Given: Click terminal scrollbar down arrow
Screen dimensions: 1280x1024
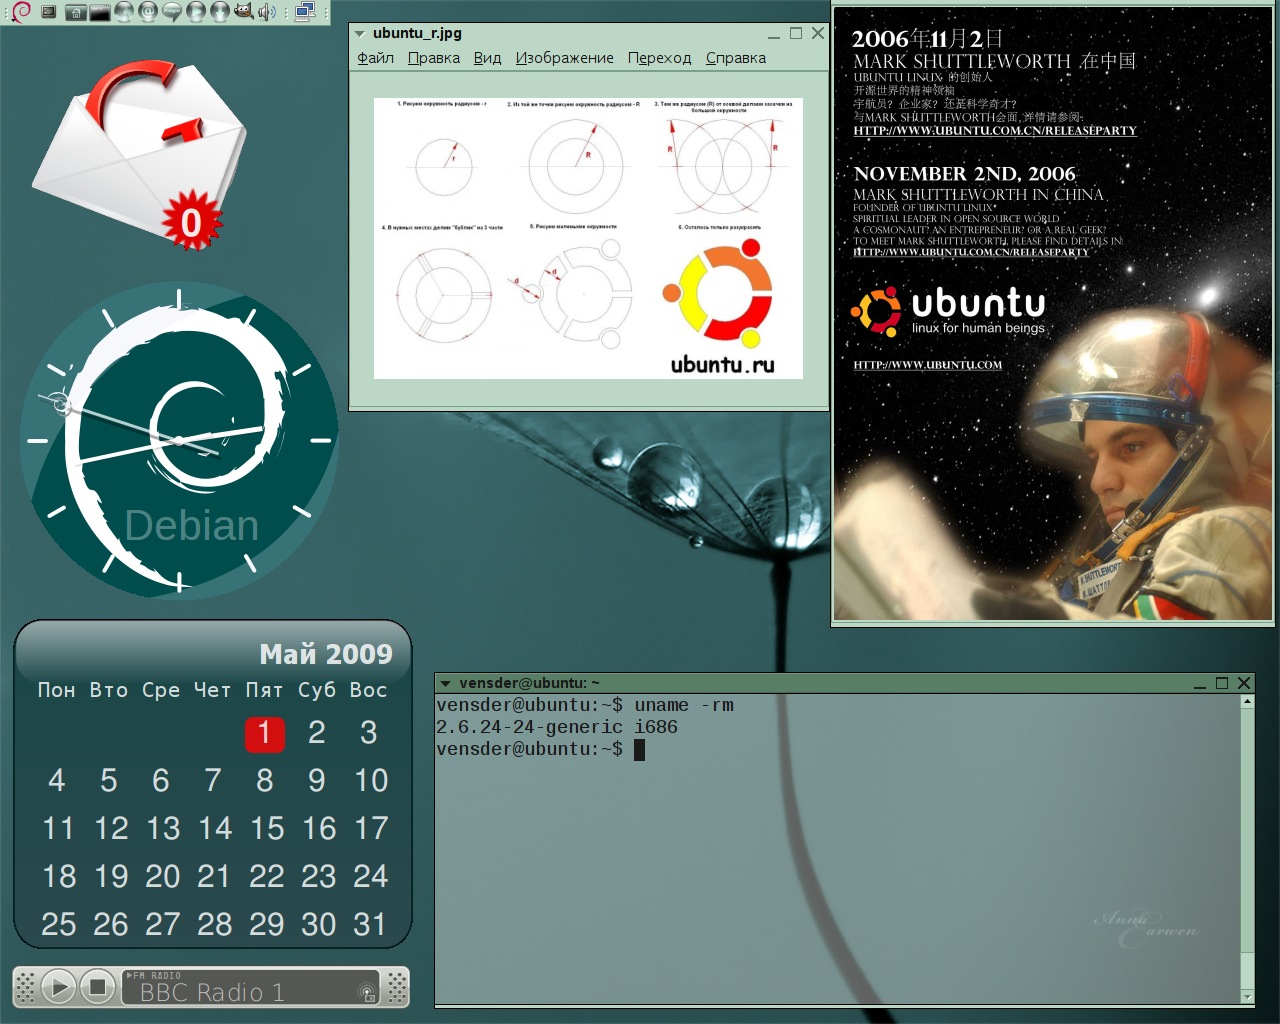Looking at the screenshot, I should click(1247, 997).
